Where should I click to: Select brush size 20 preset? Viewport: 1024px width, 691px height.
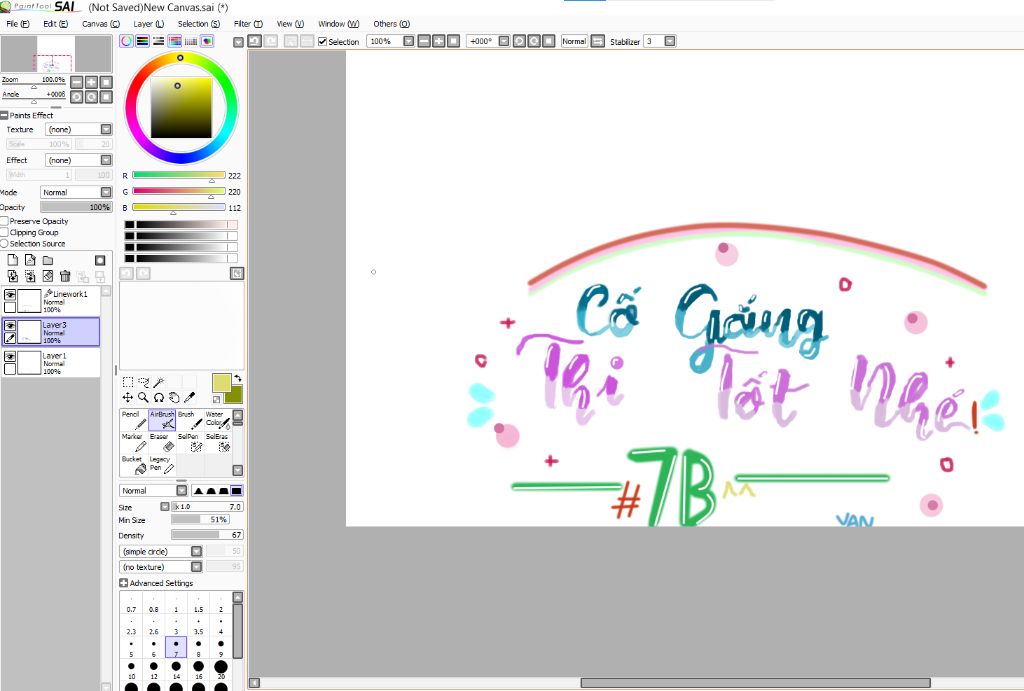[x=221, y=670]
